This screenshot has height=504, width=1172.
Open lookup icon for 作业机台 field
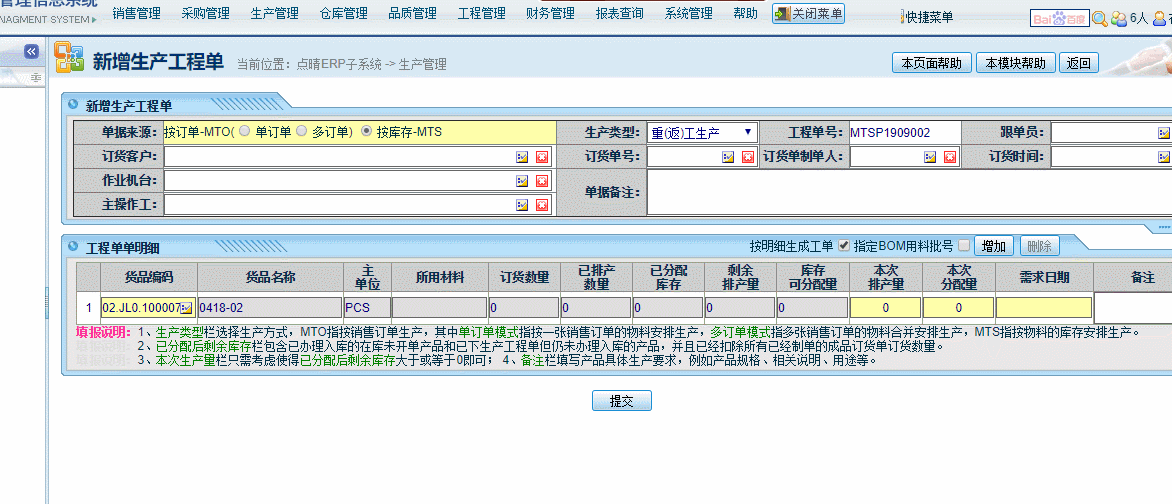pos(522,181)
